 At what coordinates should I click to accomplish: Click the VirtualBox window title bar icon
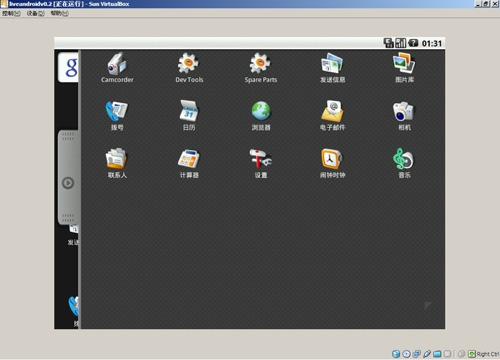point(4,4)
